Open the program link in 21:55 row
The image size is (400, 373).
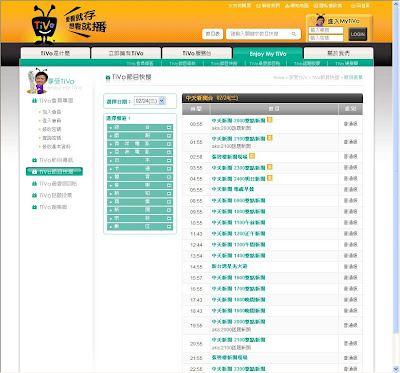pos(229,357)
